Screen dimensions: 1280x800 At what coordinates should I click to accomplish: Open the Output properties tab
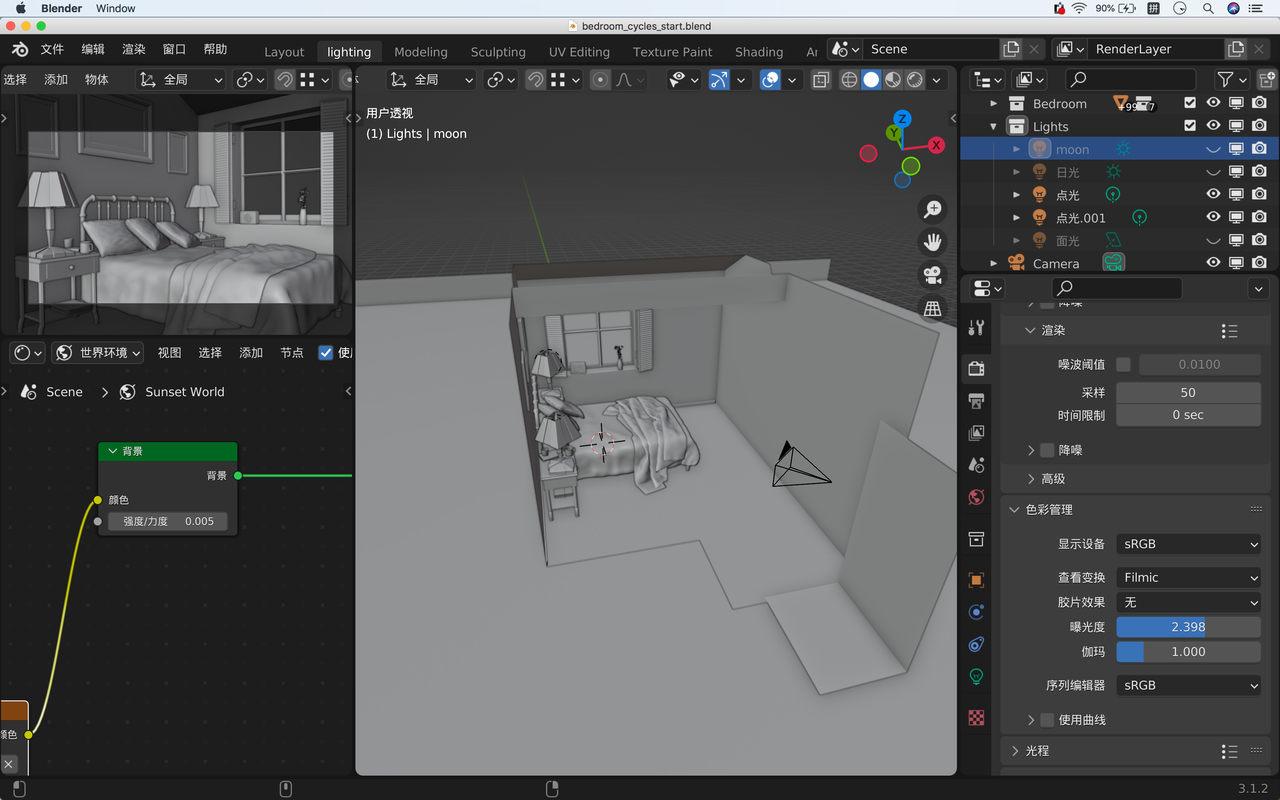point(977,401)
